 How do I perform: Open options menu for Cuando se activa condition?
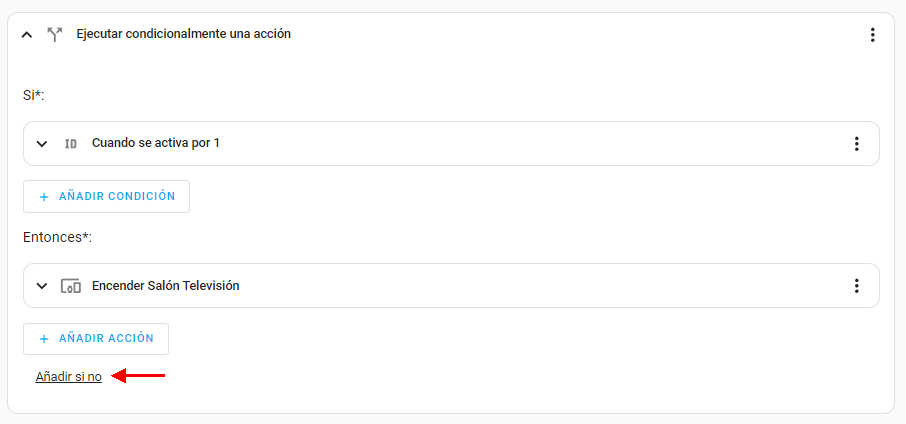[856, 144]
